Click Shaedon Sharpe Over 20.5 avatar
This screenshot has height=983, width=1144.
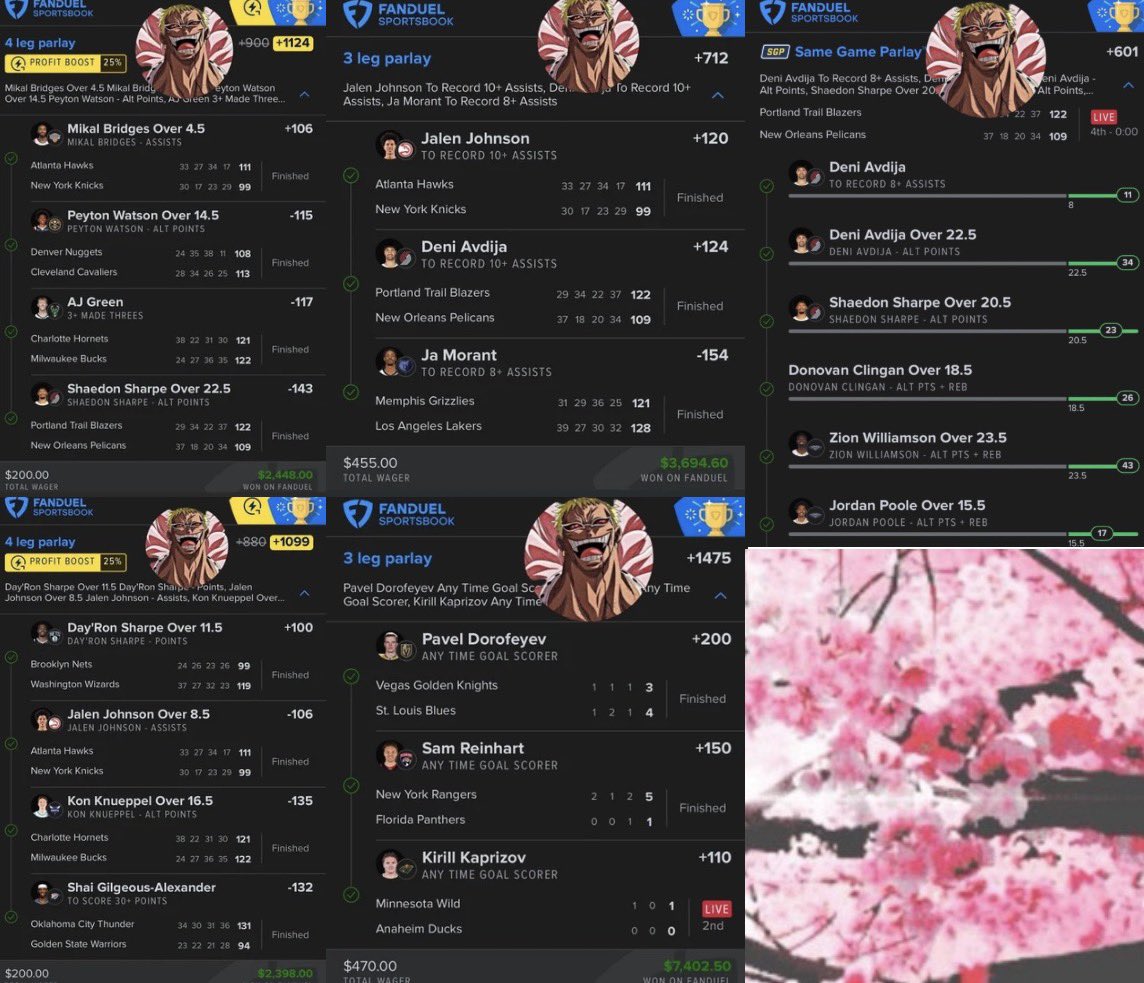click(805, 309)
